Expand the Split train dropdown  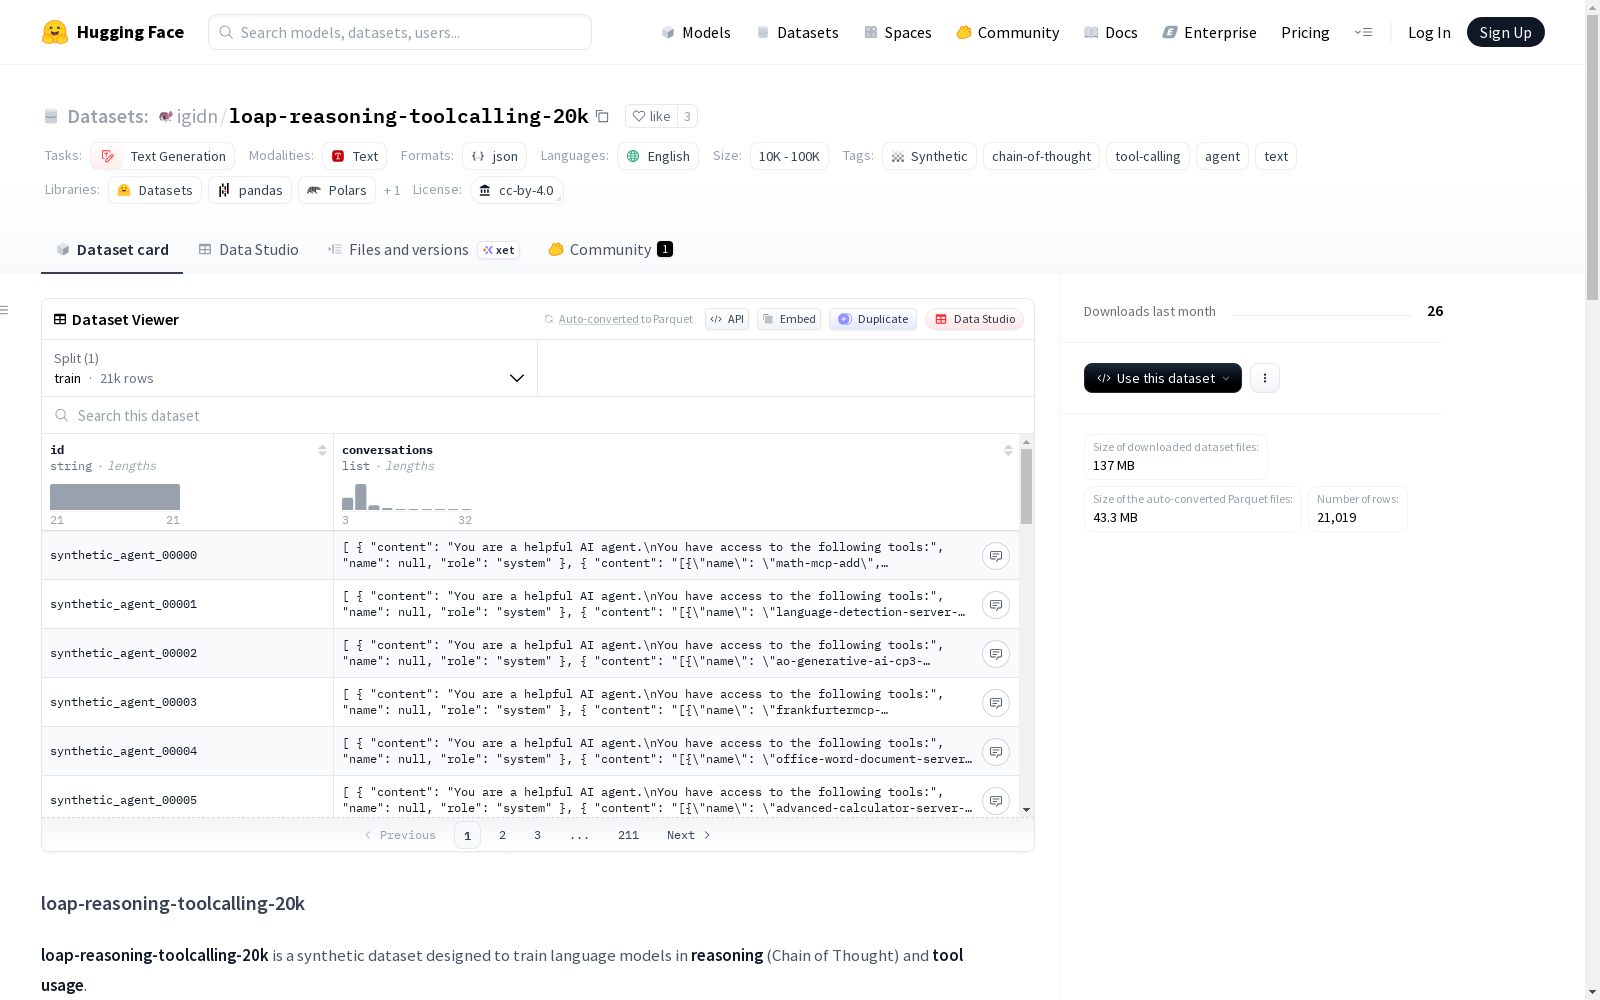point(289,368)
